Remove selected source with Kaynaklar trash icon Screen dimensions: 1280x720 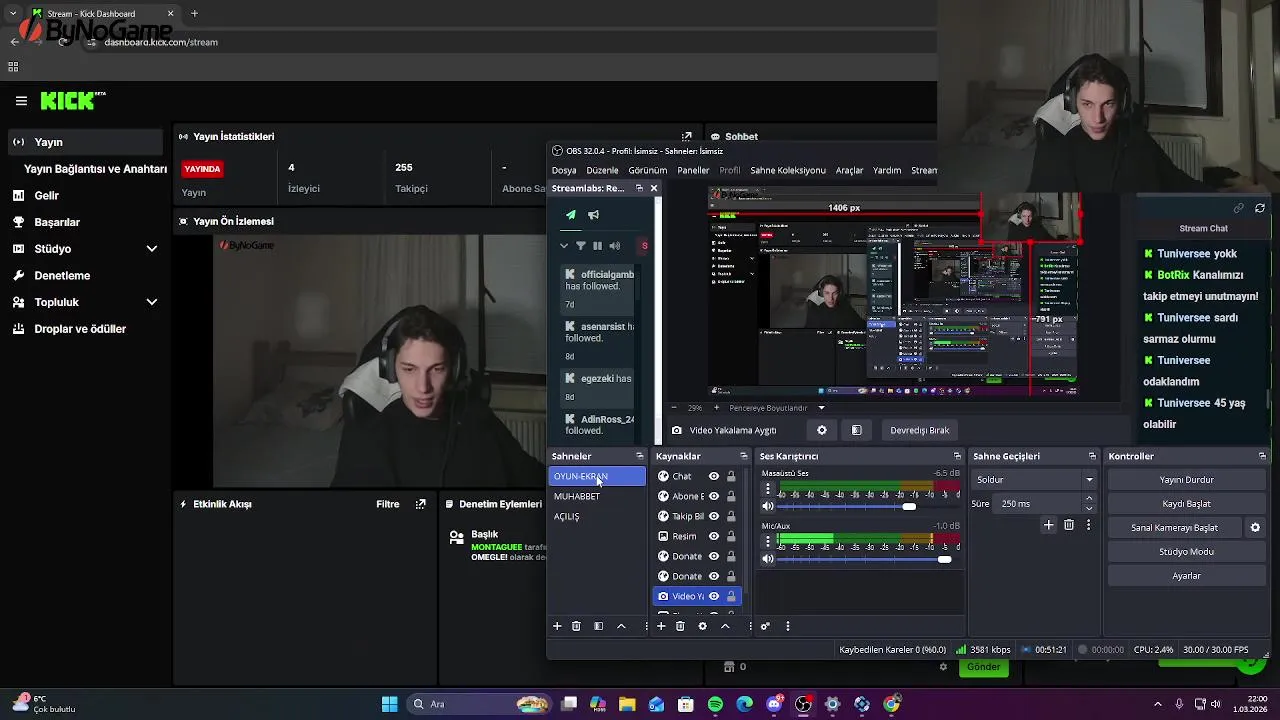point(680,626)
